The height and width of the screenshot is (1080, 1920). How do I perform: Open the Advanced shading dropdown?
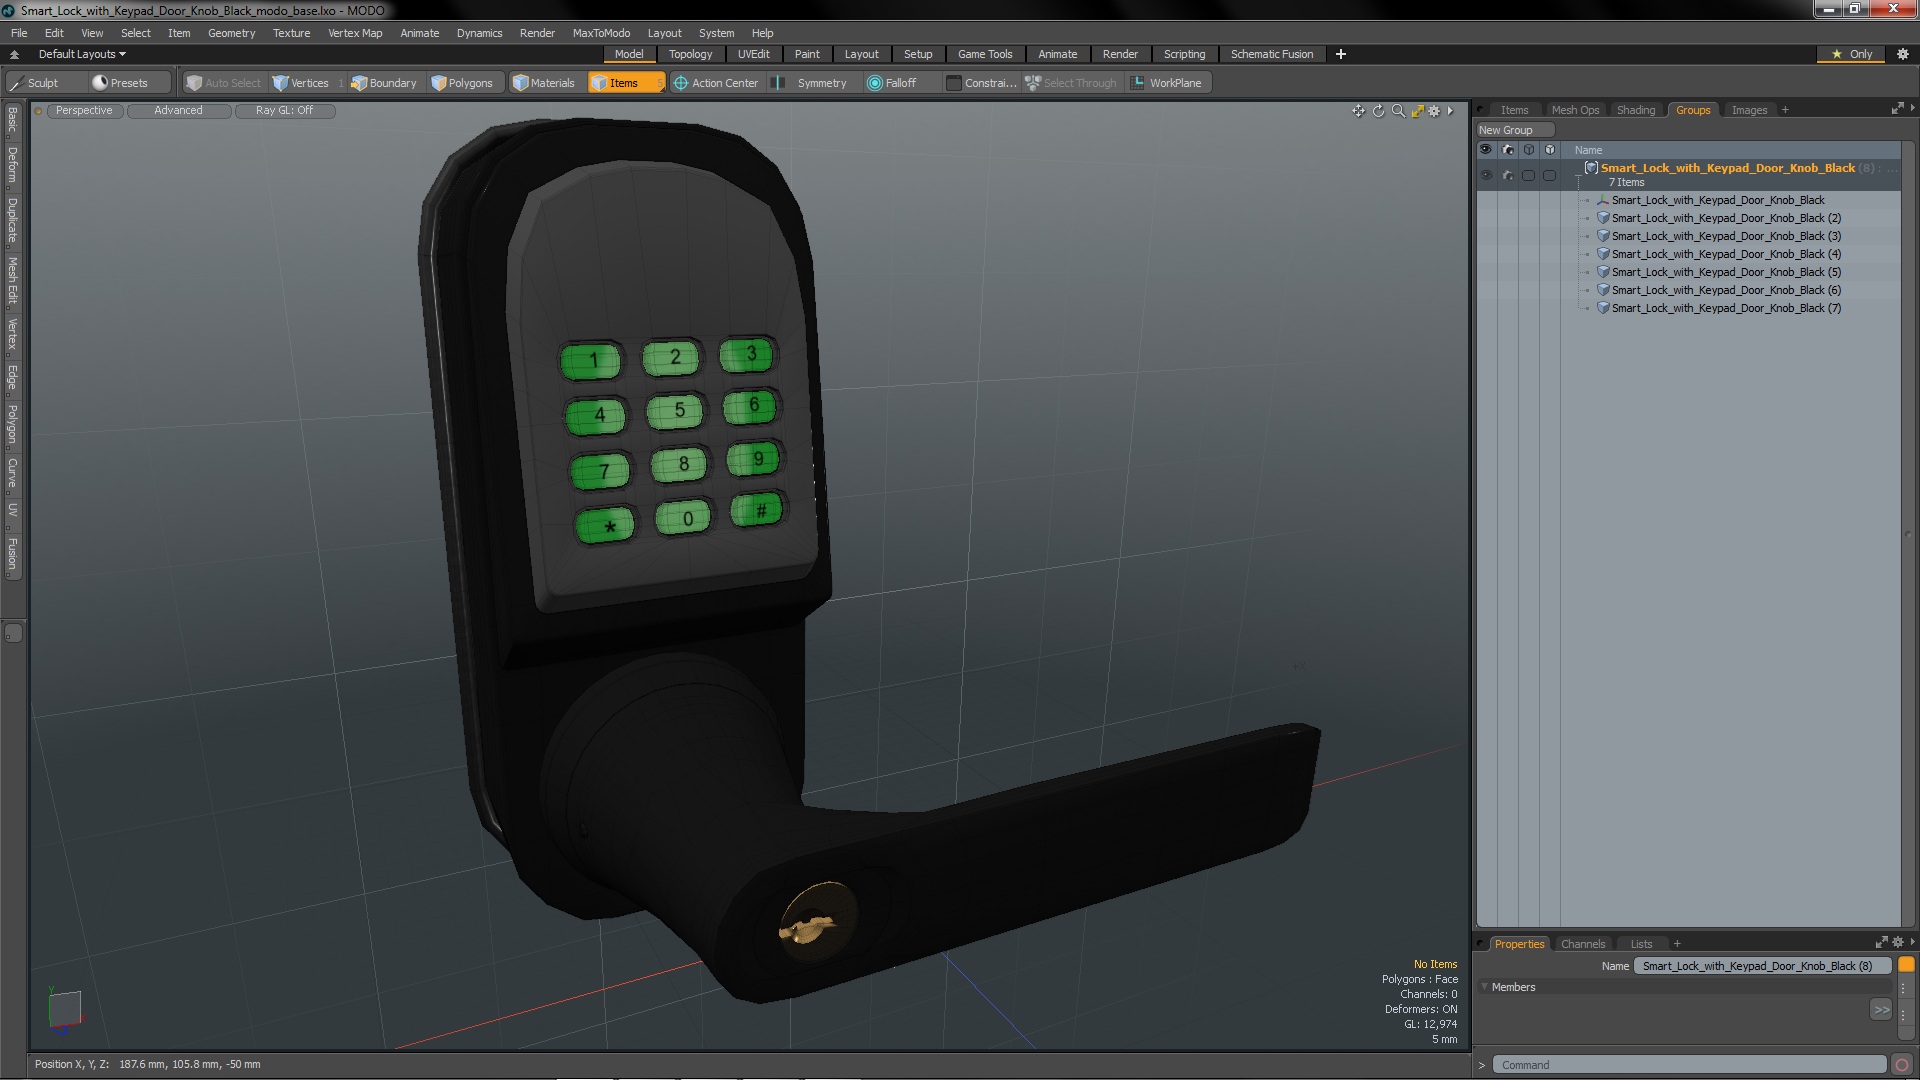point(178,111)
